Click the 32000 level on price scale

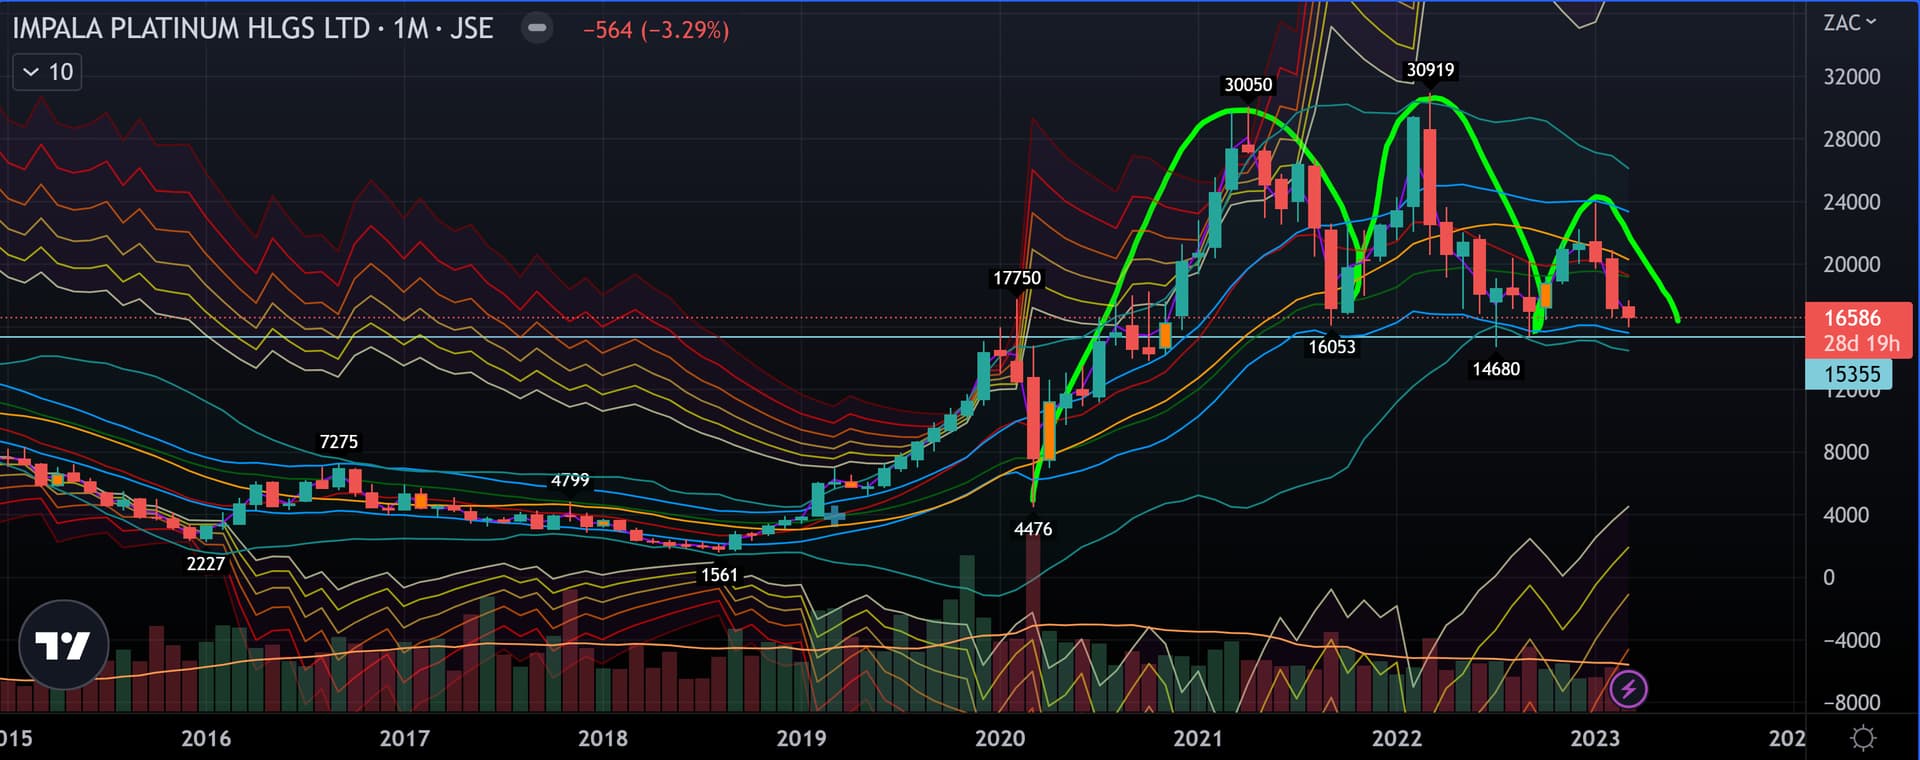[1851, 77]
